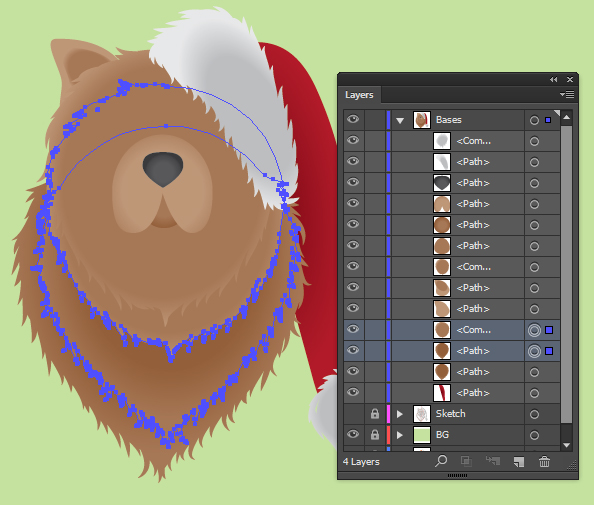
Task: Open the Layers panel flyout menu
Action: (x=567, y=94)
